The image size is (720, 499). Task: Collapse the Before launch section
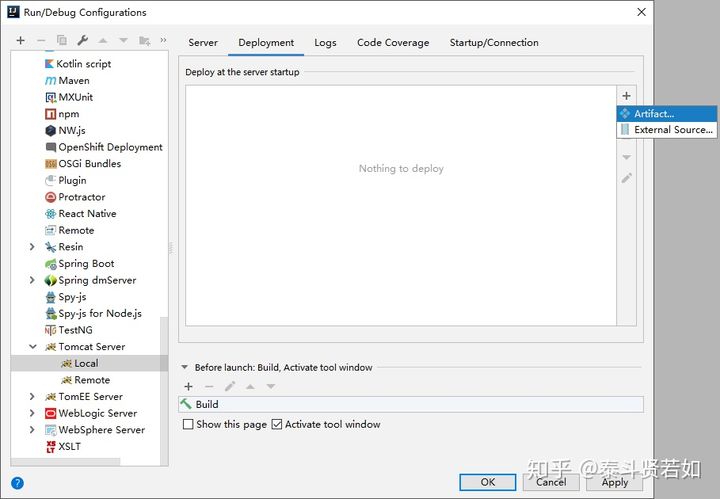click(x=185, y=367)
